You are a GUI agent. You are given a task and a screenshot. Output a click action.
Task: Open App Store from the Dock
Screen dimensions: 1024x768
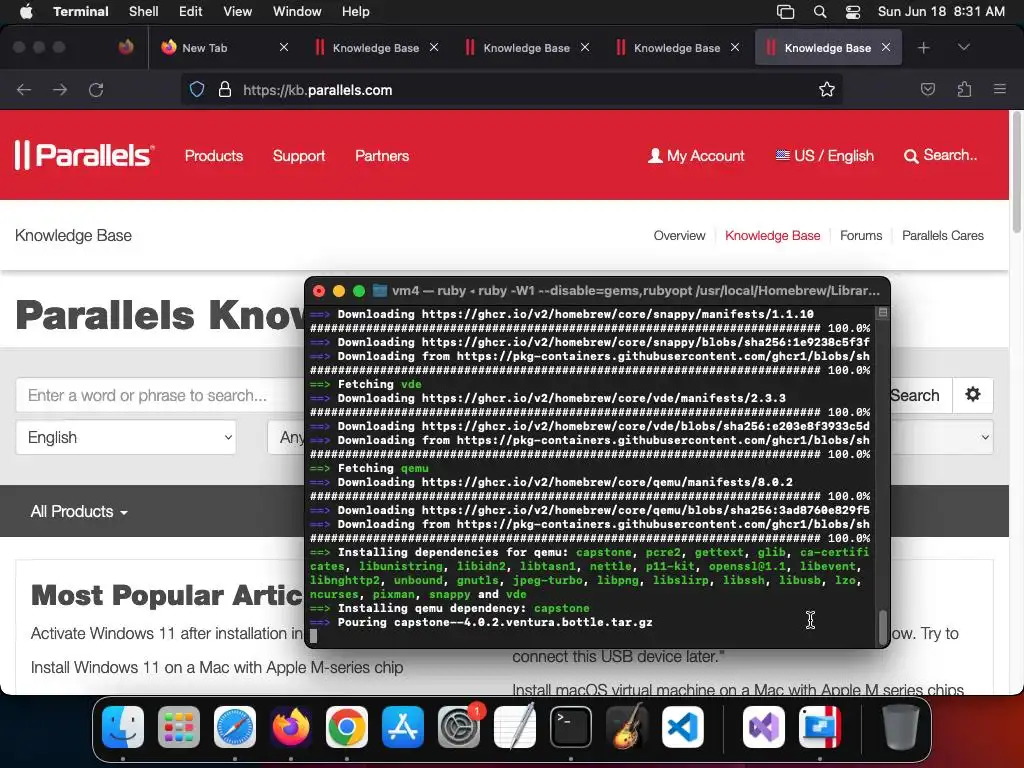[x=403, y=726]
